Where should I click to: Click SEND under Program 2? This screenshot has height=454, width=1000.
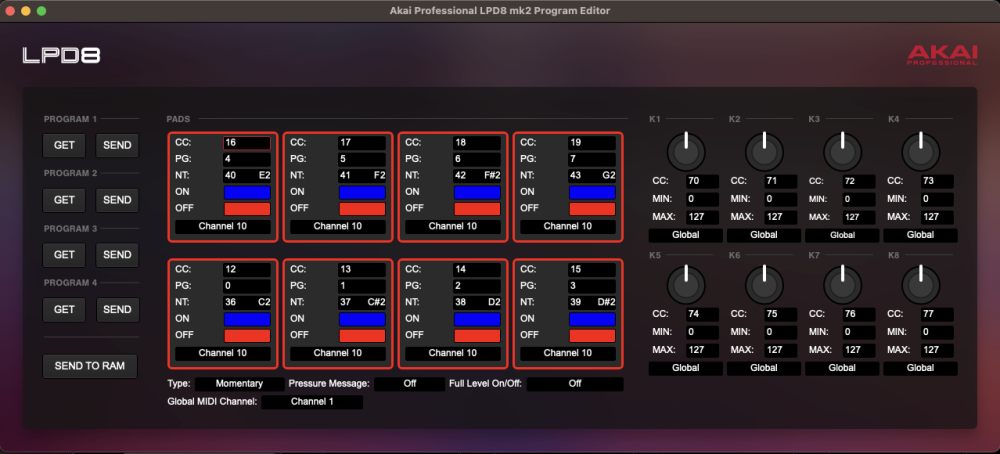tap(117, 200)
